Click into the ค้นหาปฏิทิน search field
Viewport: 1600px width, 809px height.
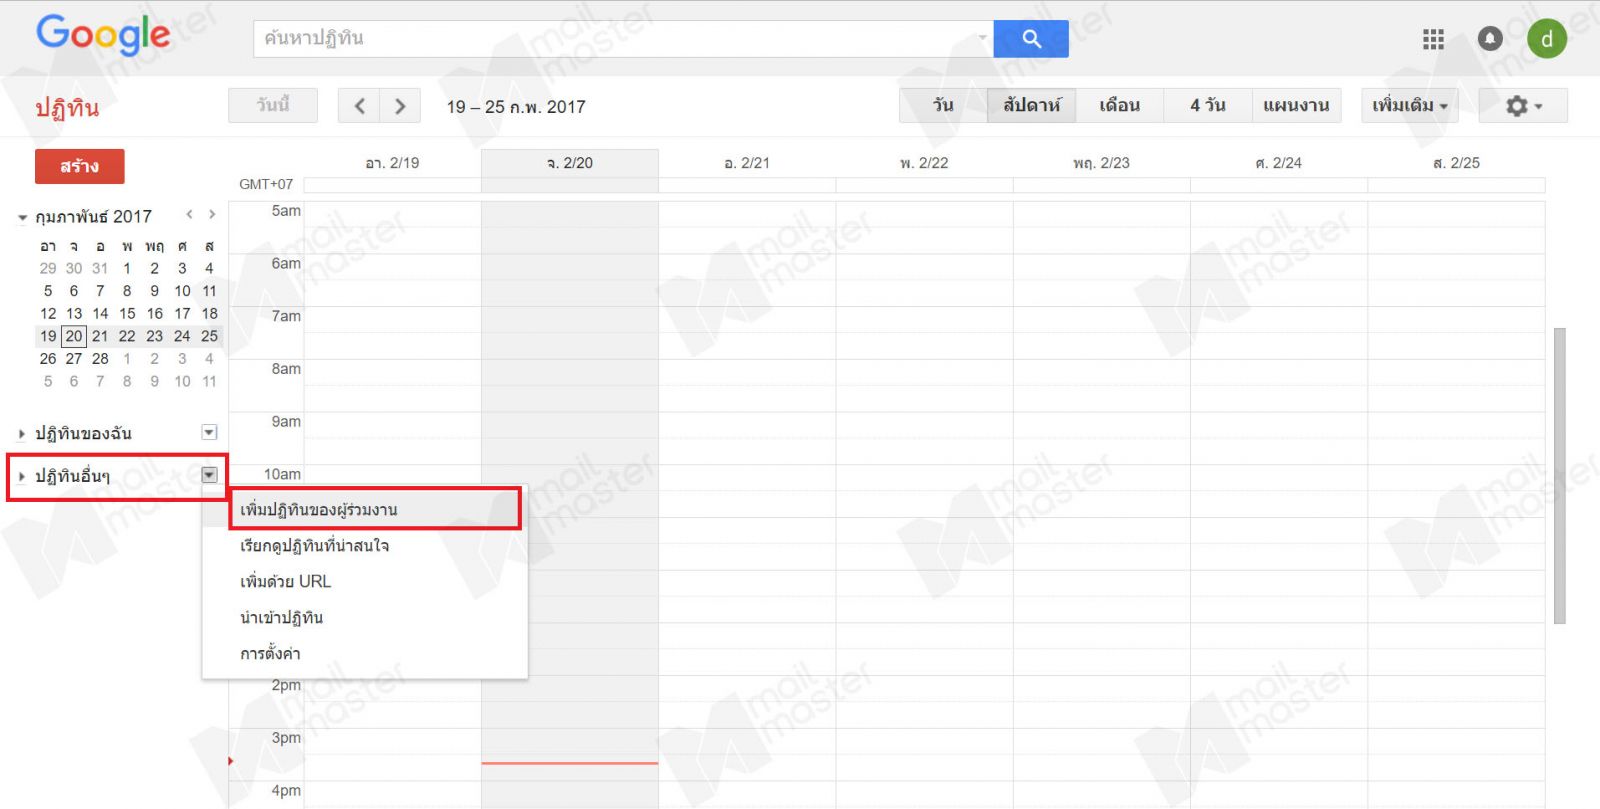coord(615,39)
